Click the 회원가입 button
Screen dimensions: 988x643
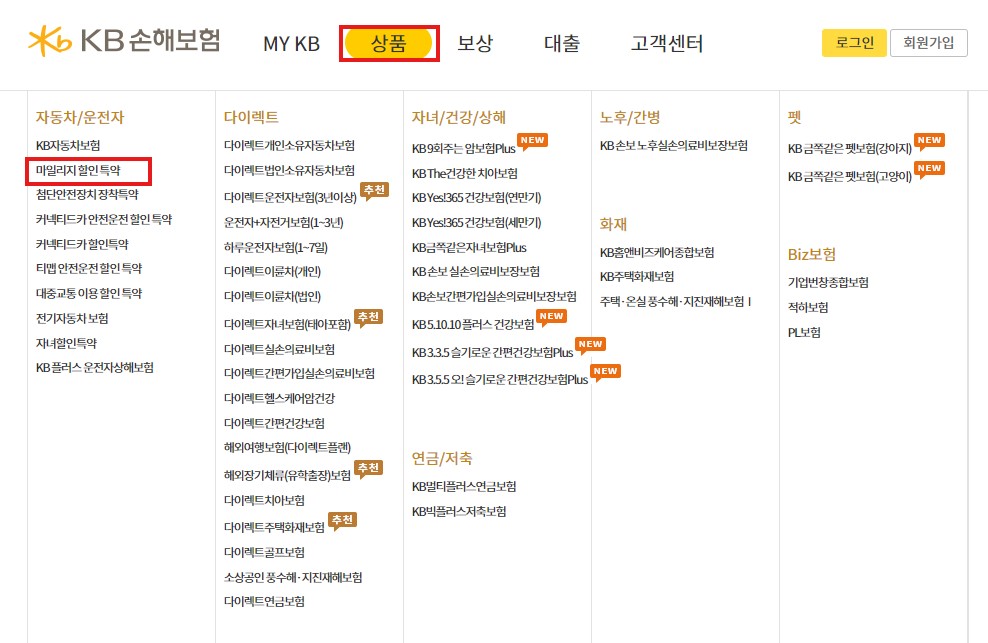[929, 42]
